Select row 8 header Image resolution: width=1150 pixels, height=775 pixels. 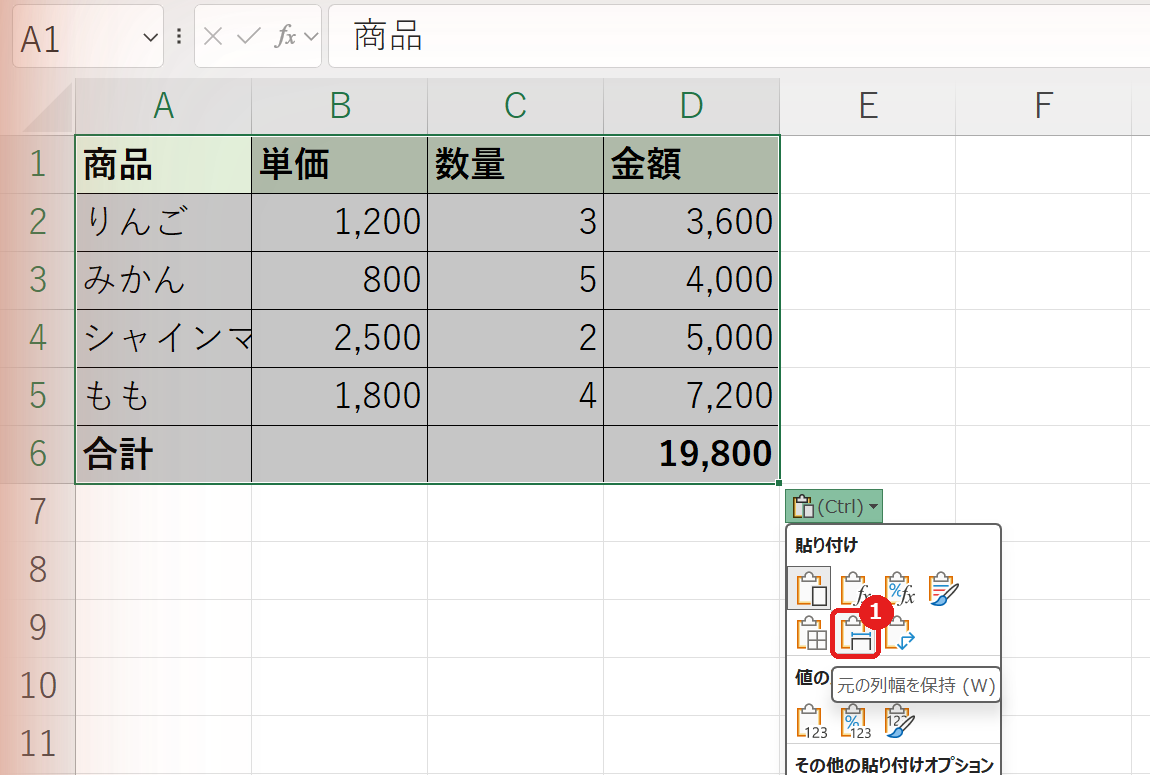(x=38, y=570)
